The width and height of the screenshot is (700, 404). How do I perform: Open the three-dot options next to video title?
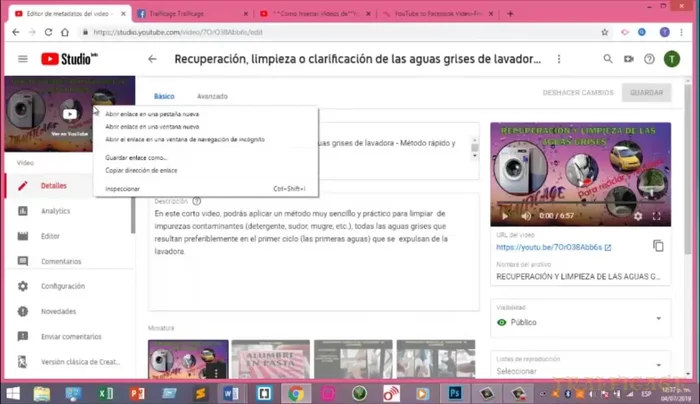(x=559, y=59)
